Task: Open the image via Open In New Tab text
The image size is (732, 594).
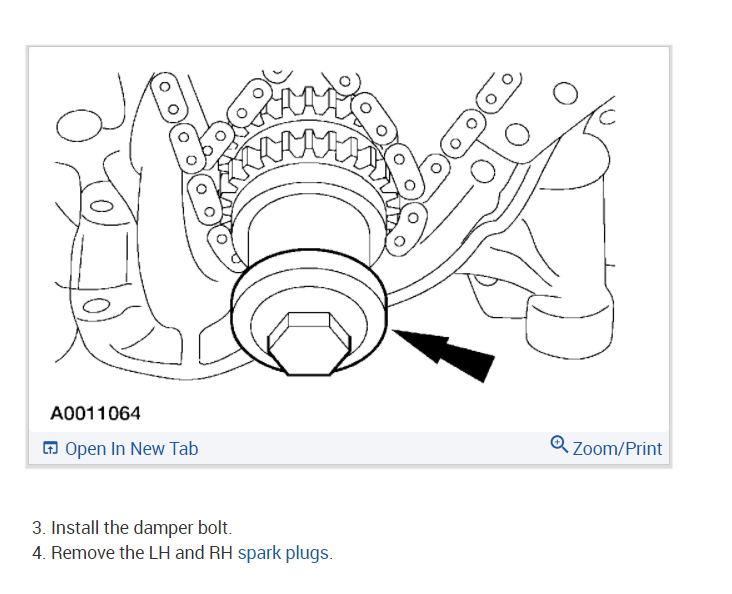Action: 132,449
